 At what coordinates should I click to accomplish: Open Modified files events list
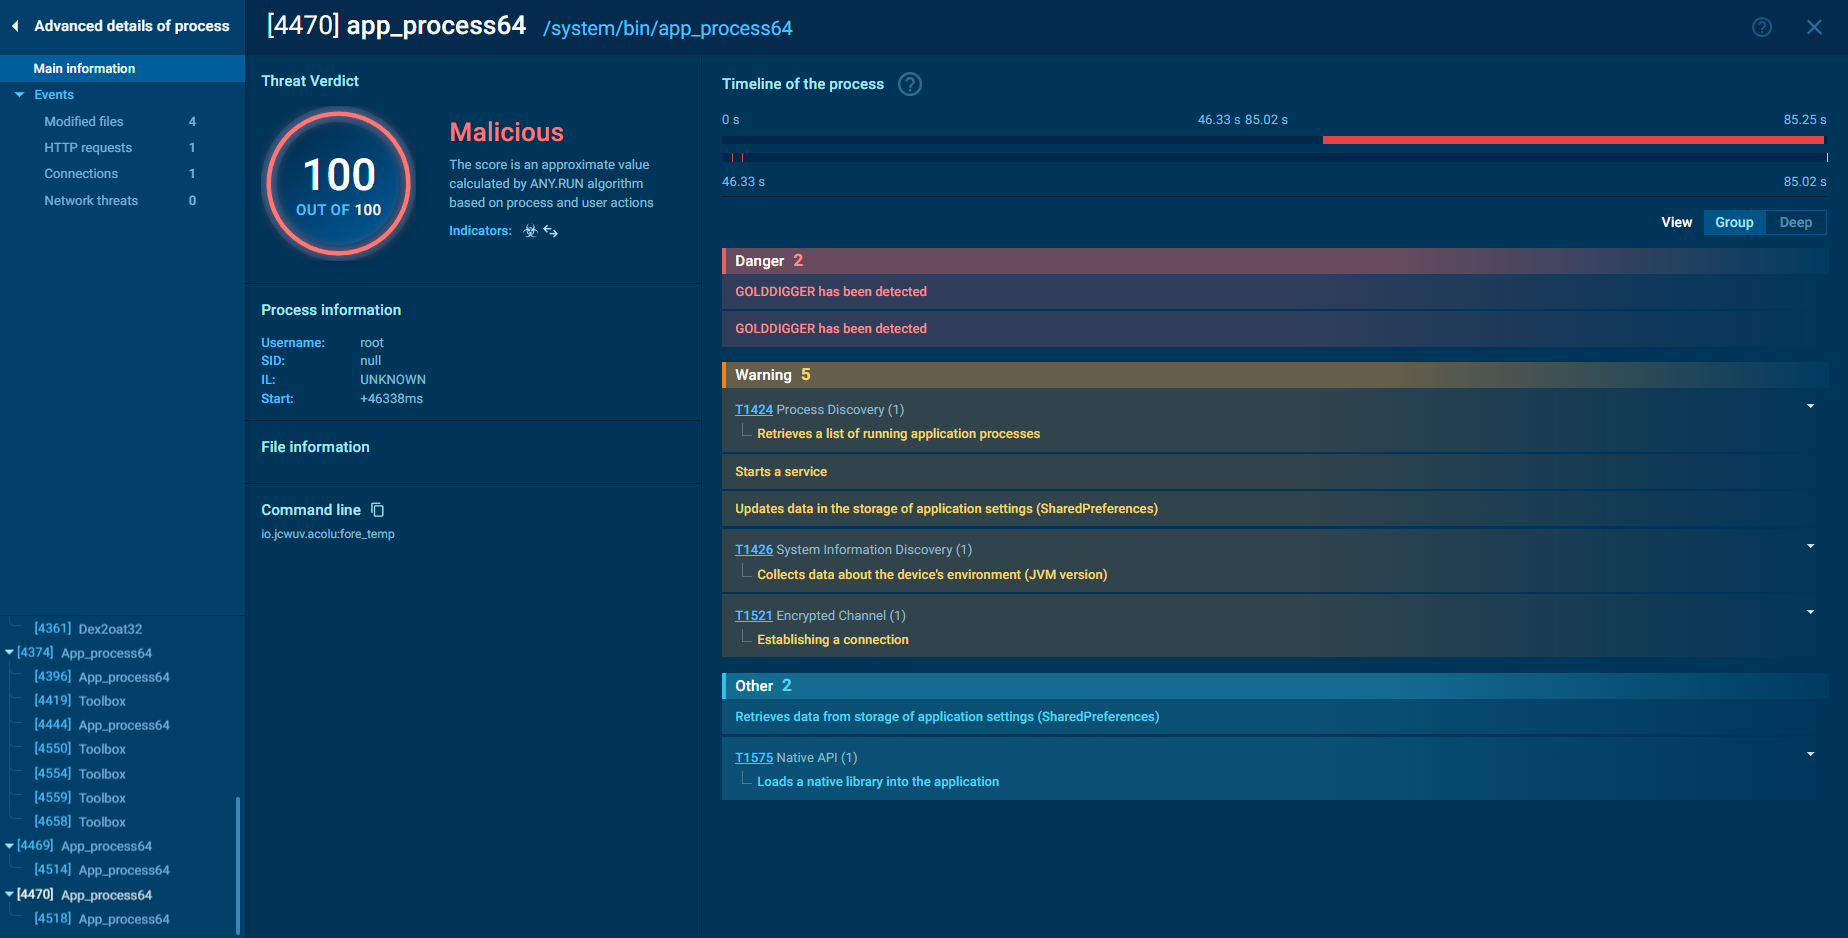pyautogui.click(x=84, y=121)
